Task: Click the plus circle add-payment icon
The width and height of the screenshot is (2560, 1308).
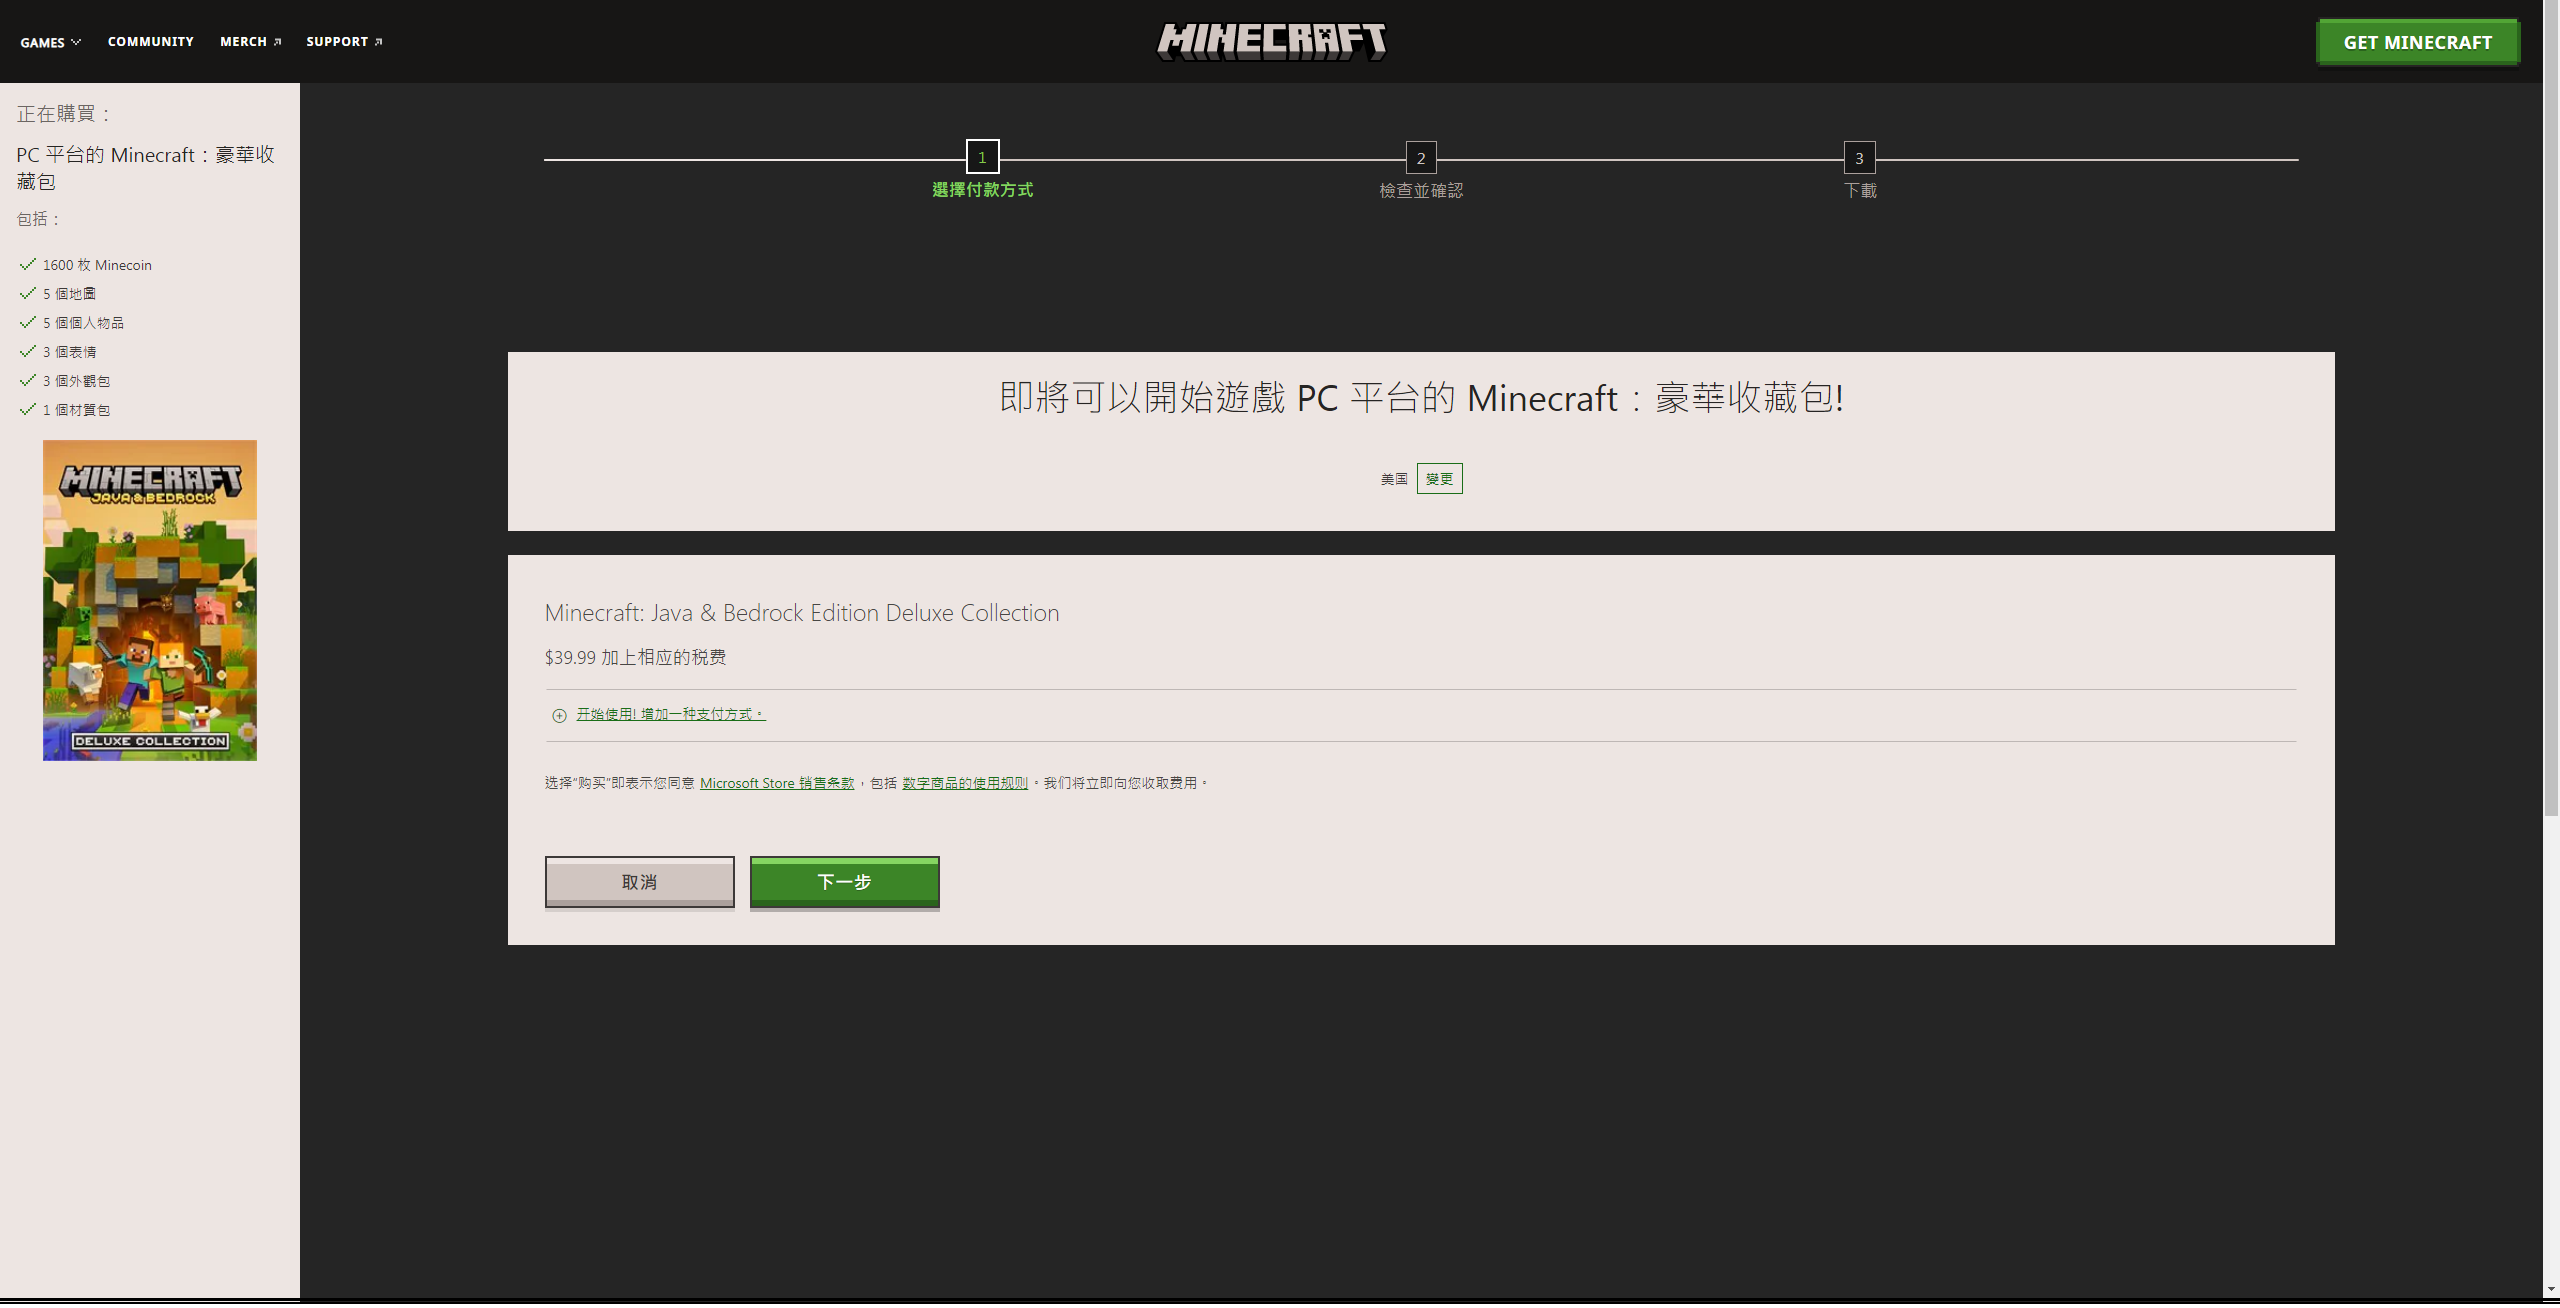Action: tap(559, 715)
